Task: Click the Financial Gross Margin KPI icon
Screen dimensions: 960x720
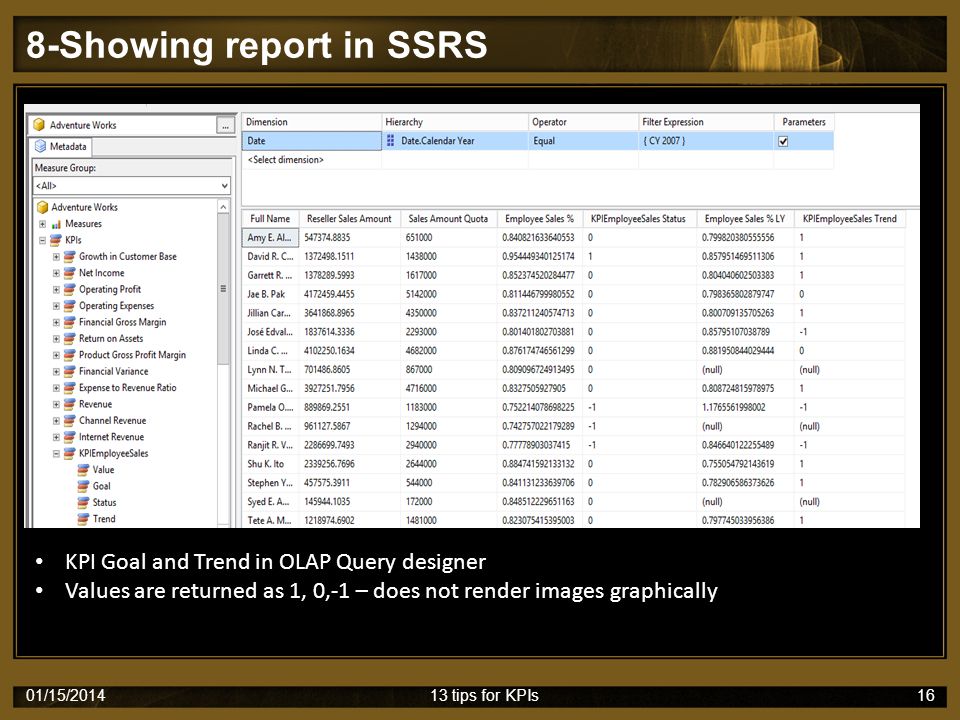Action: [70, 322]
